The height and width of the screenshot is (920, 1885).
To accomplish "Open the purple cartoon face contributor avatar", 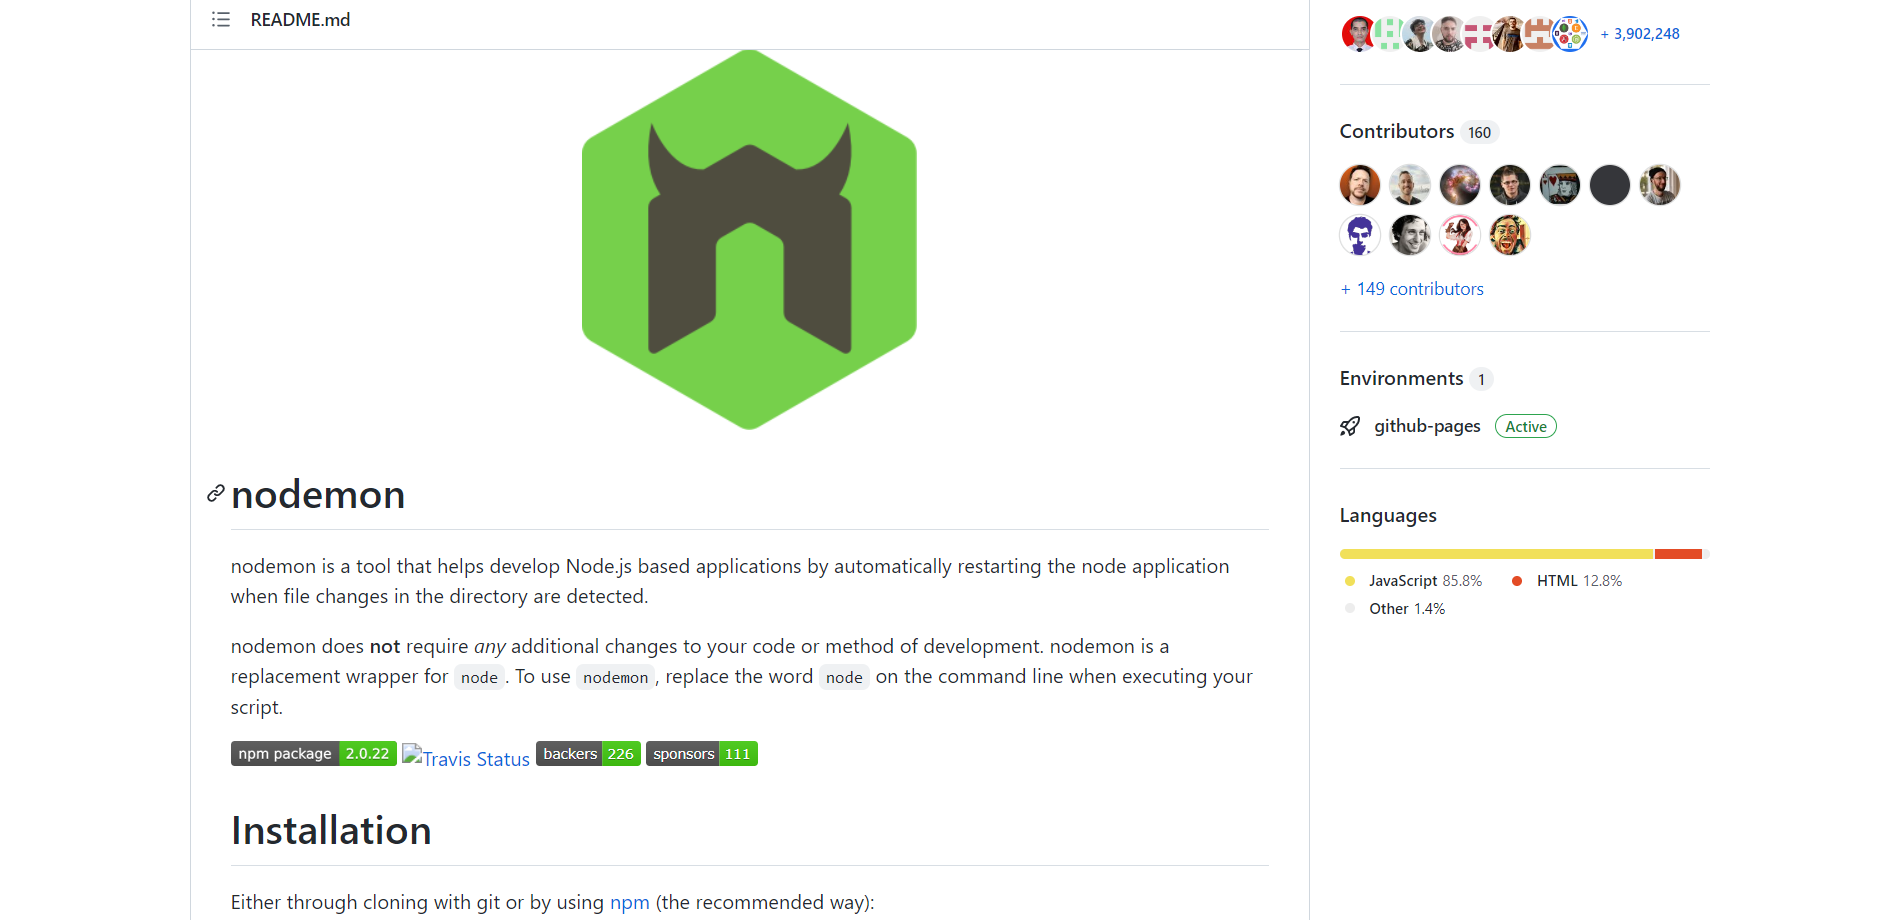I will pos(1360,235).
